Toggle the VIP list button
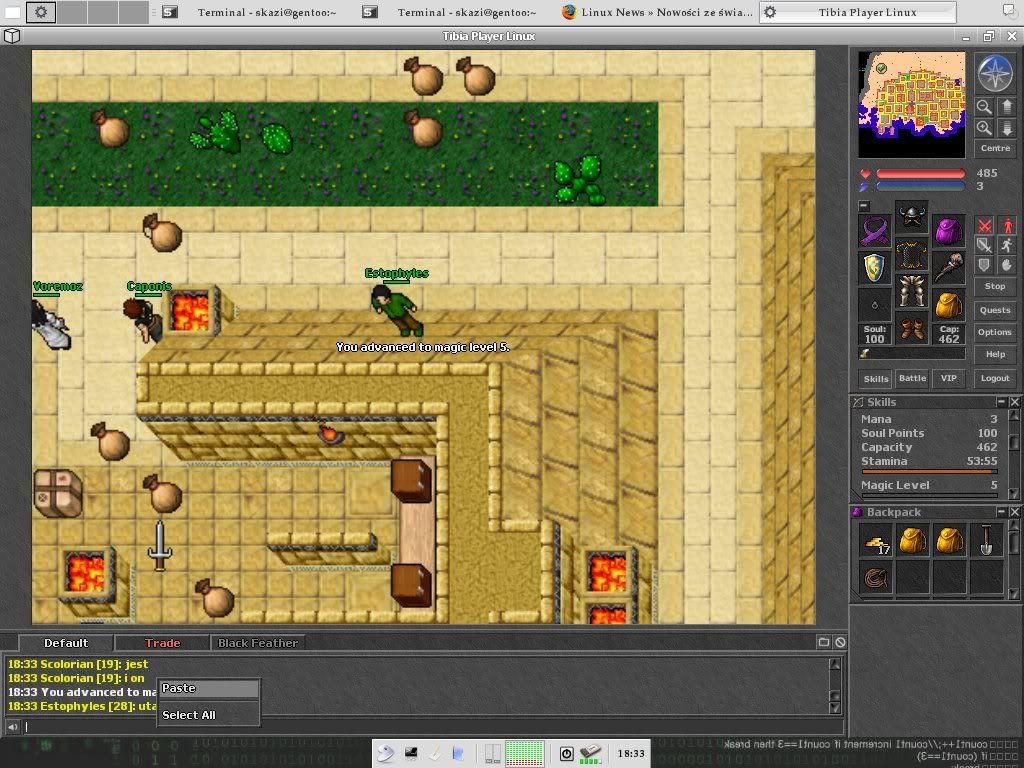Viewport: 1024px width, 768px height. (x=948, y=378)
